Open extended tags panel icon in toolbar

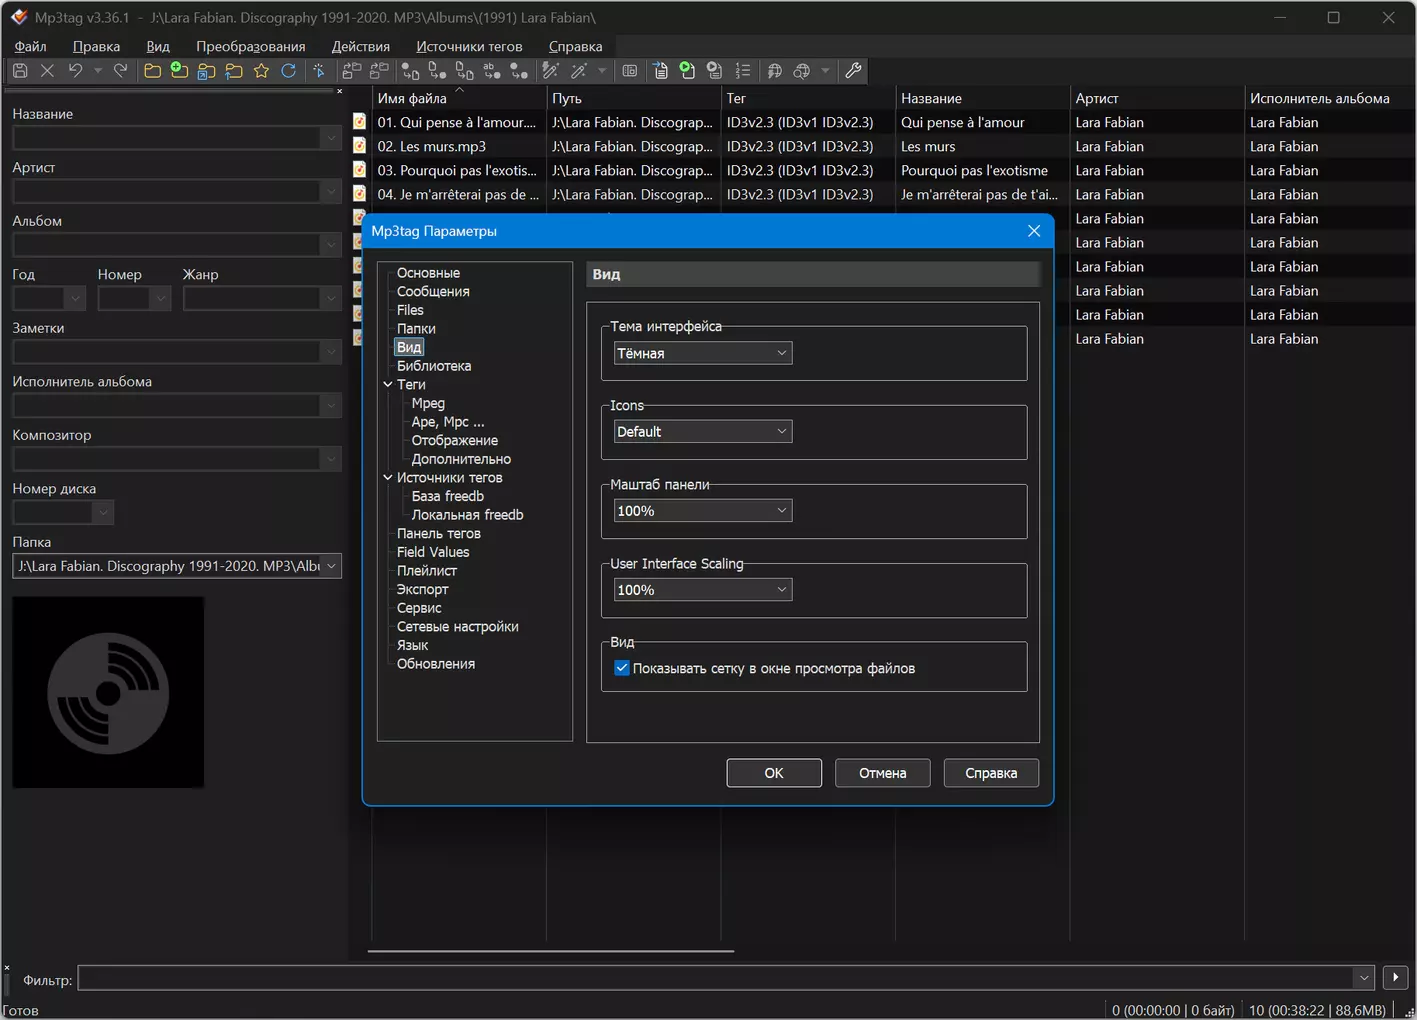pyautogui.click(x=629, y=71)
